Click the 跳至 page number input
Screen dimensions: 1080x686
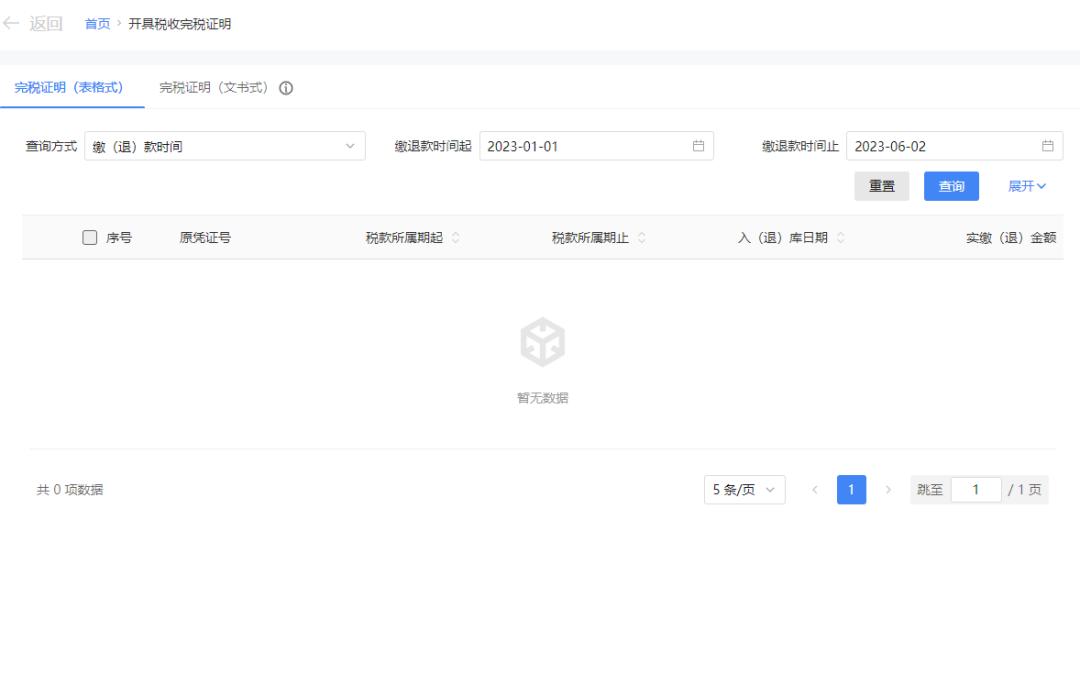click(975, 490)
